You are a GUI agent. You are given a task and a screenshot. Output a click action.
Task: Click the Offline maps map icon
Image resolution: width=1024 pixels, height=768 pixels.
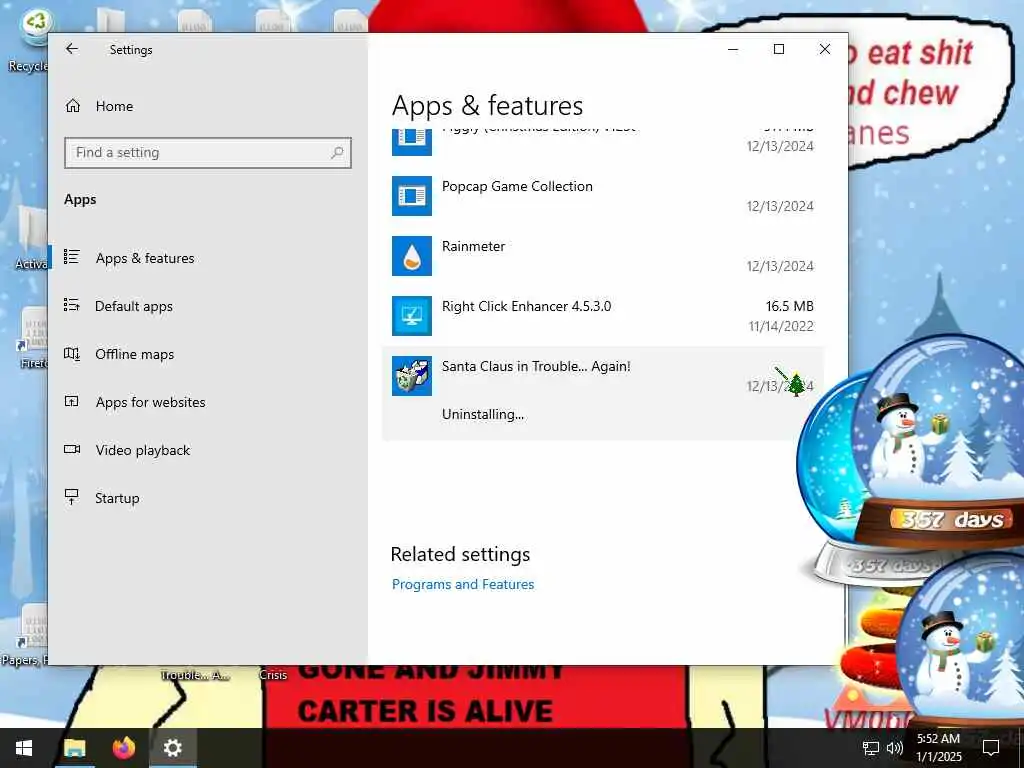(72, 353)
